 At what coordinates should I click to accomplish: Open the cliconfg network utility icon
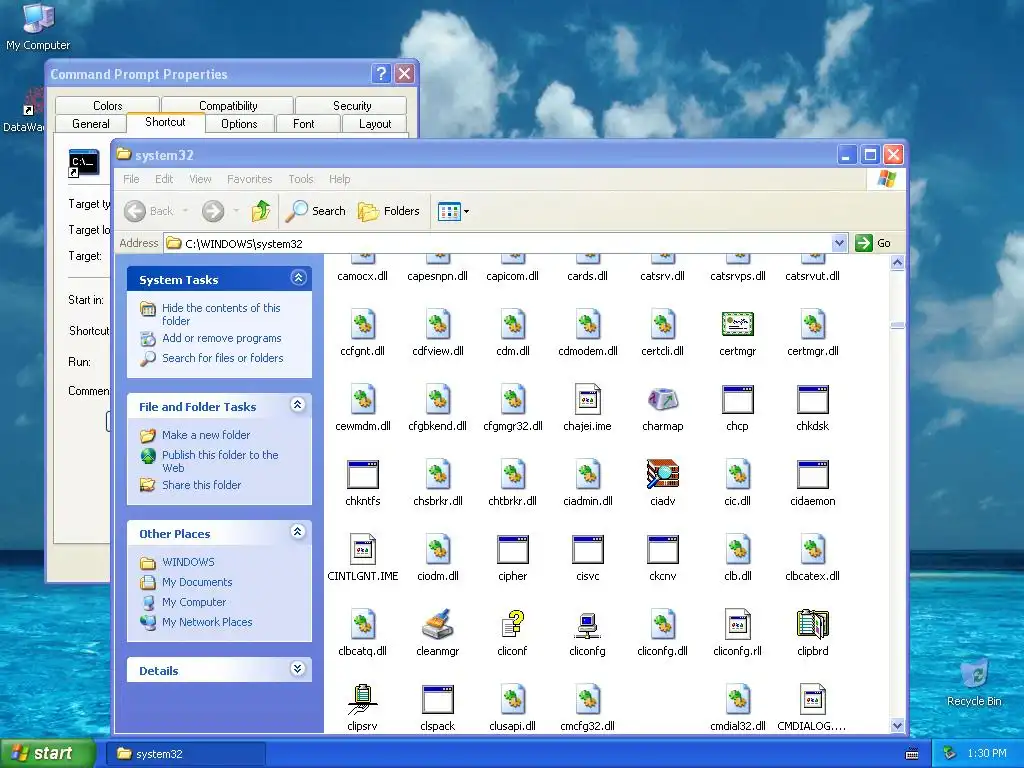pyautogui.click(x=587, y=625)
